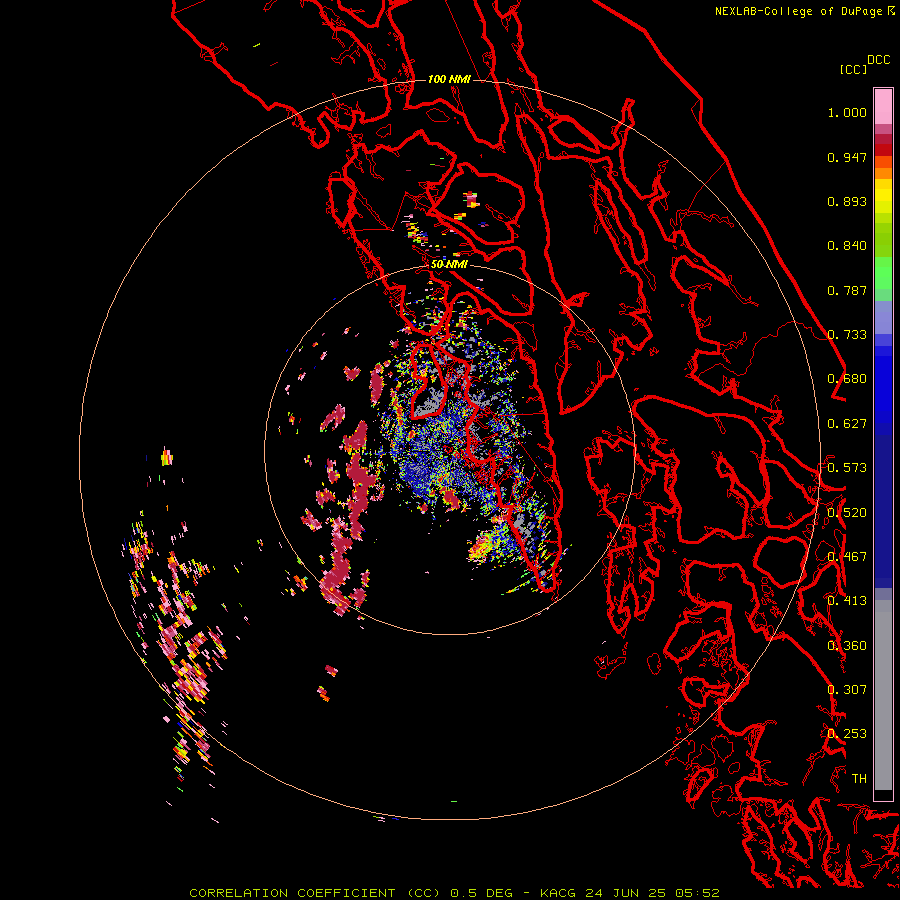Click the 0.413 scale value
The image size is (900, 900).
click(x=847, y=601)
